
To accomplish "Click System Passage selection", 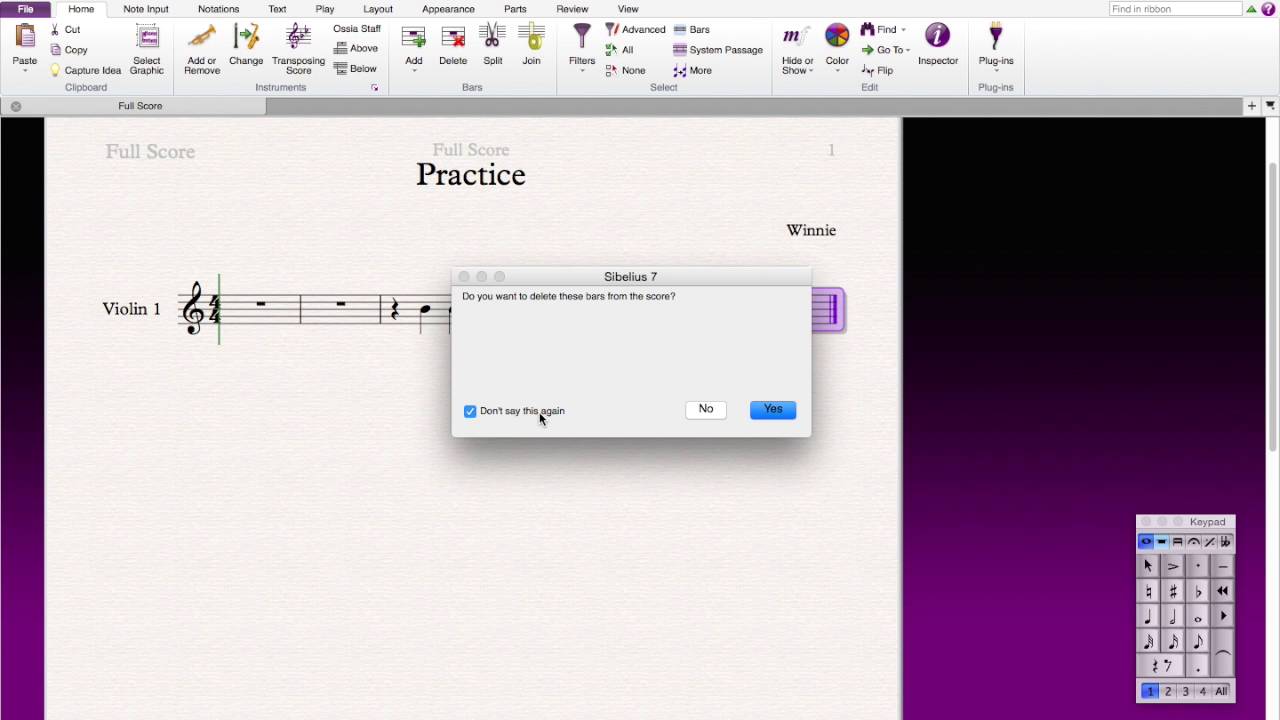I will [x=718, y=50].
